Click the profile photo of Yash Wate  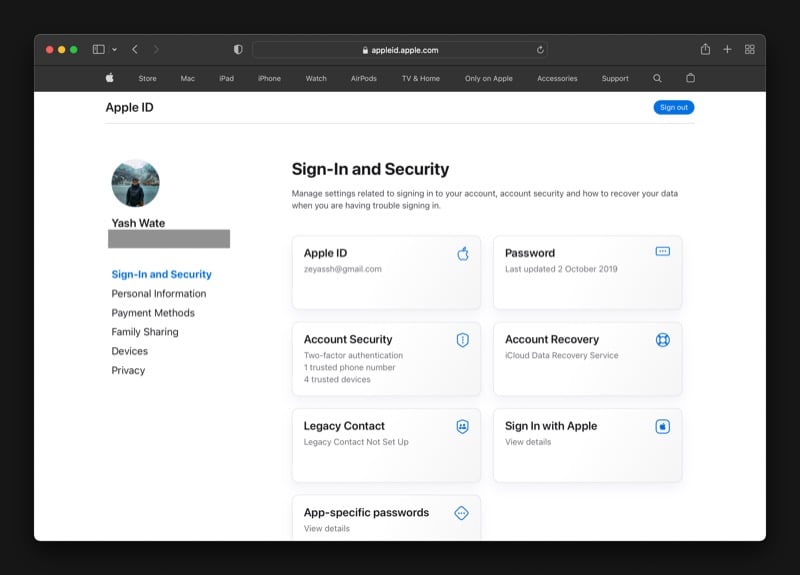(135, 183)
